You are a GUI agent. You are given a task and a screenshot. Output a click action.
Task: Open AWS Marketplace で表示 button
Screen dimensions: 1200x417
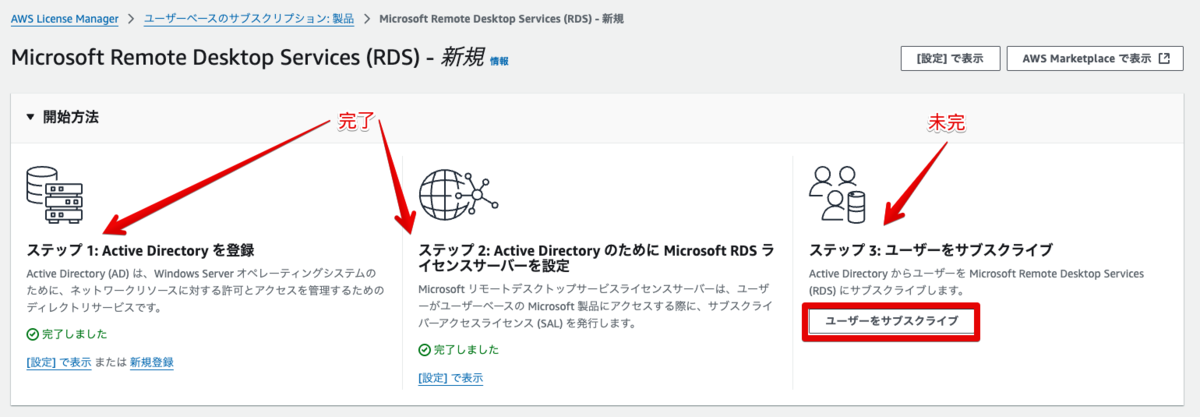click(1095, 59)
